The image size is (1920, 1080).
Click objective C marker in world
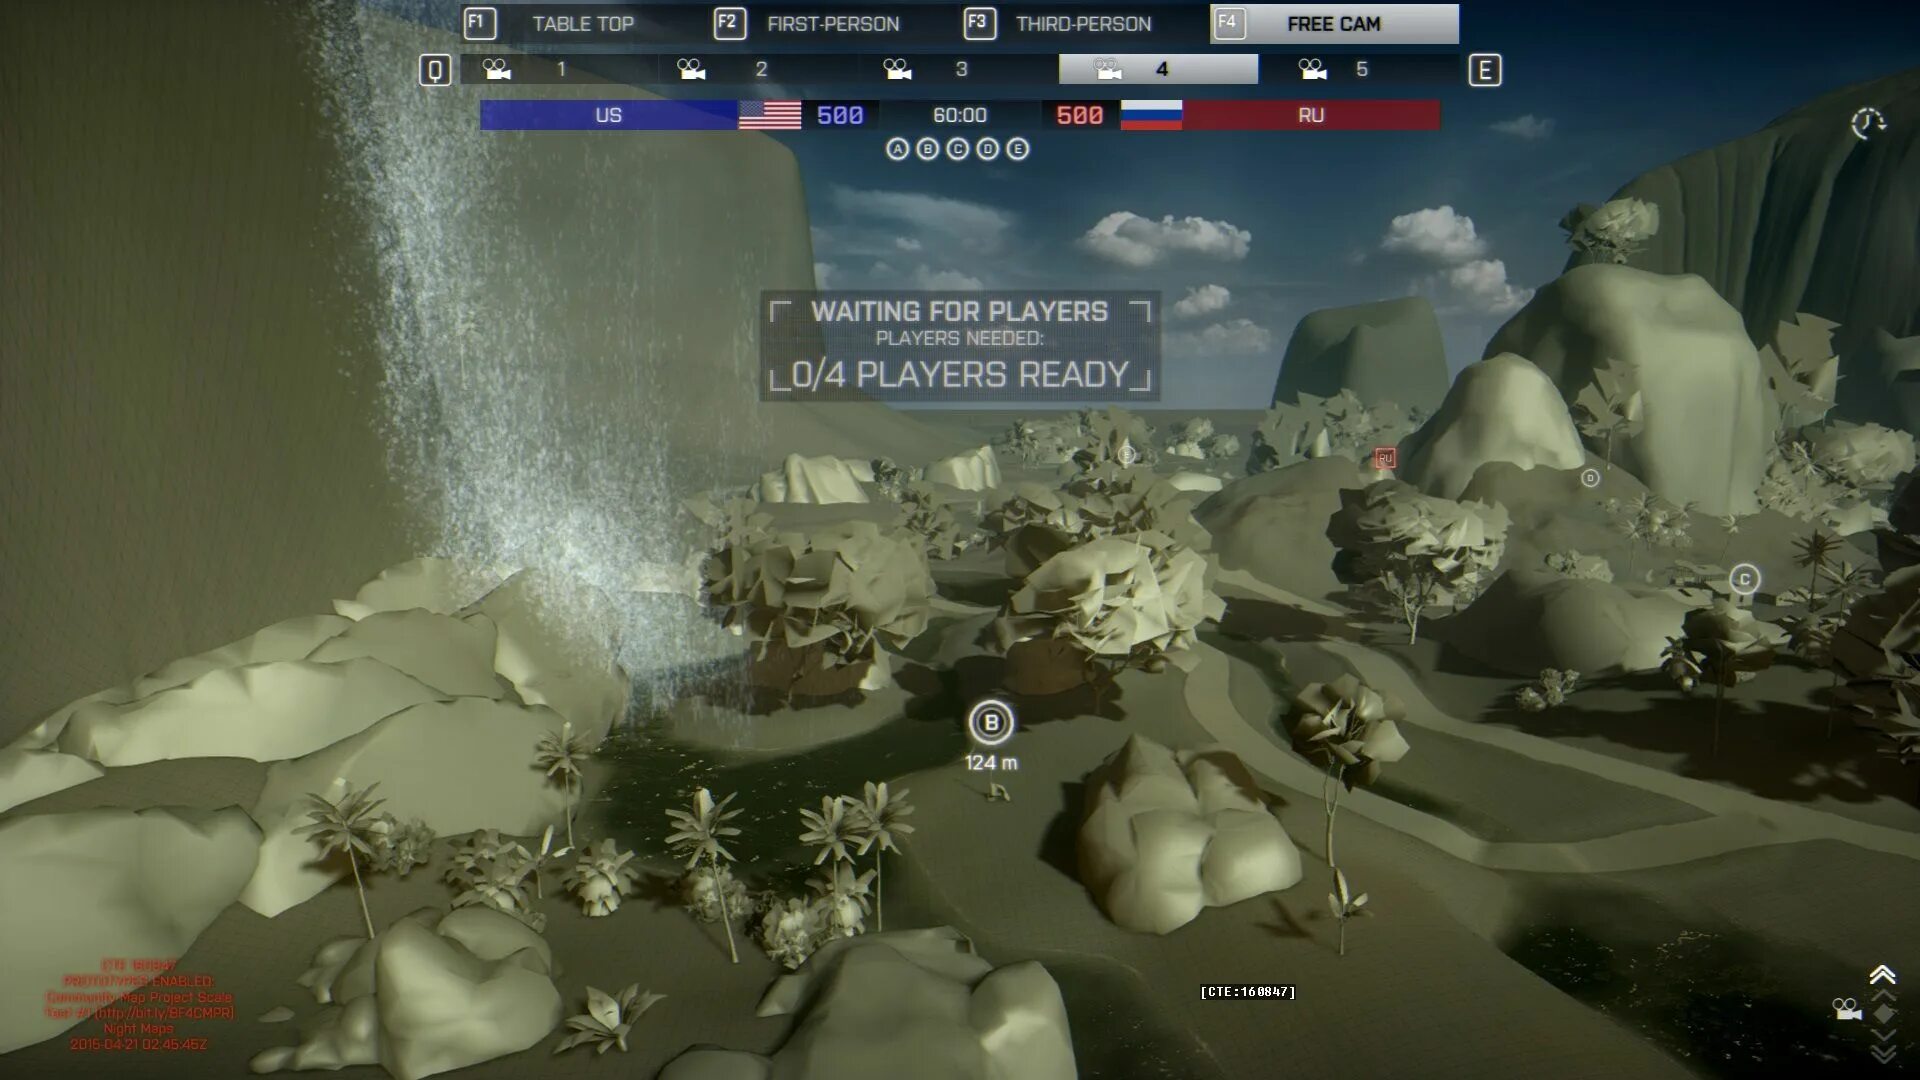click(x=1744, y=579)
